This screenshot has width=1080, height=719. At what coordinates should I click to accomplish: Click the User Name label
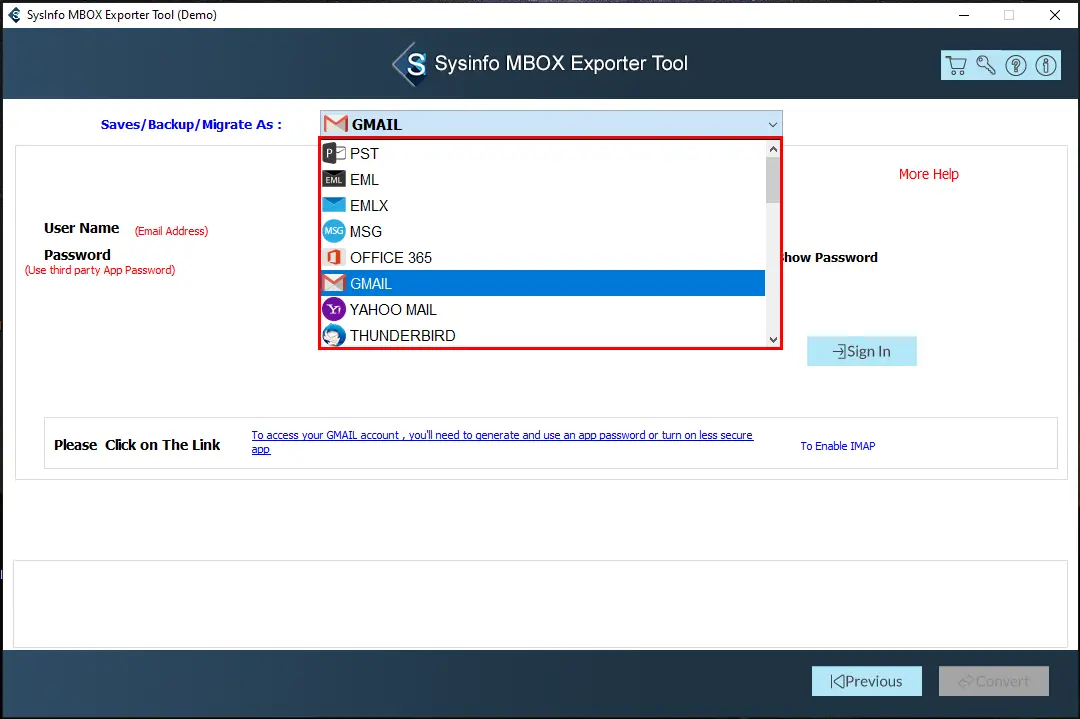click(x=81, y=228)
